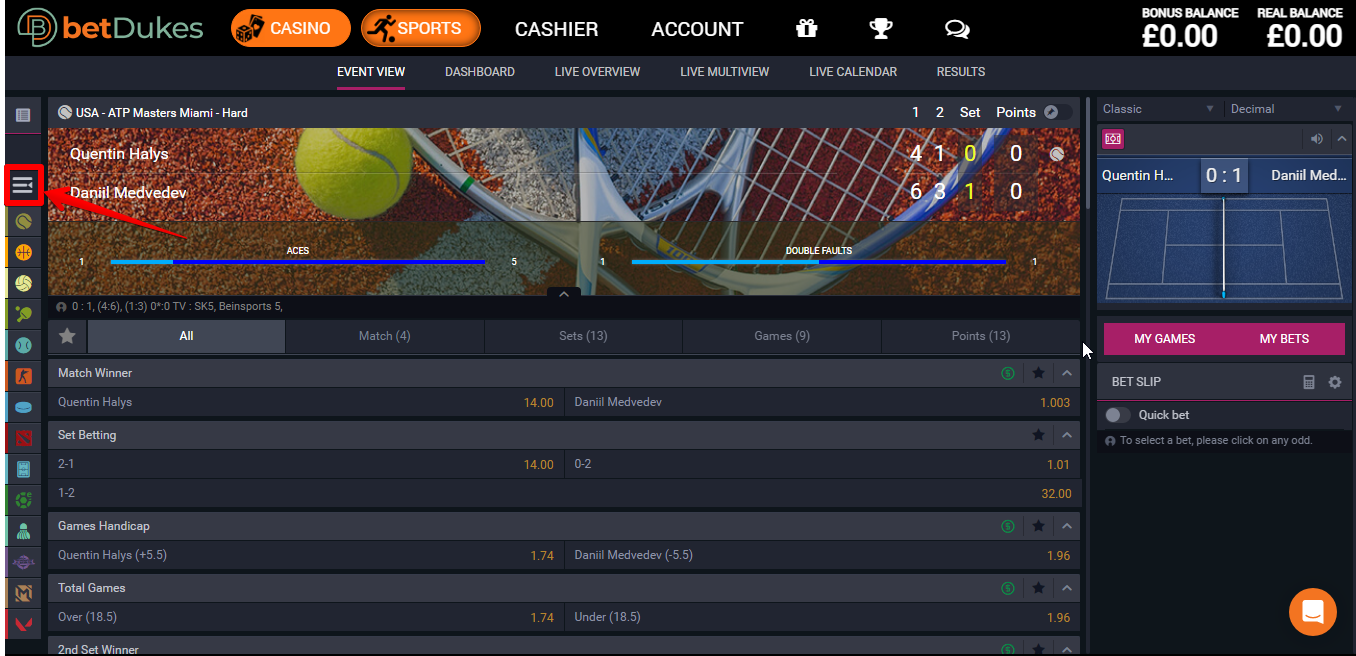Pick Over (18.5) Total Games odds
1356x656 pixels.
pyautogui.click(x=306, y=617)
